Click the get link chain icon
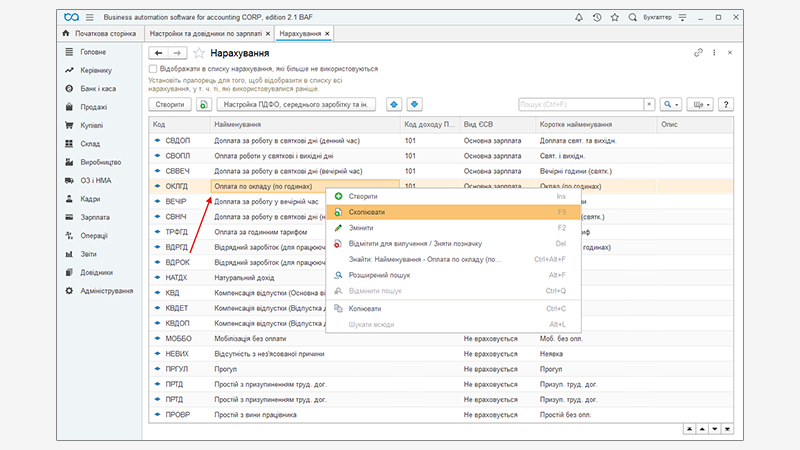This screenshot has height=450, width=800. coord(699,52)
